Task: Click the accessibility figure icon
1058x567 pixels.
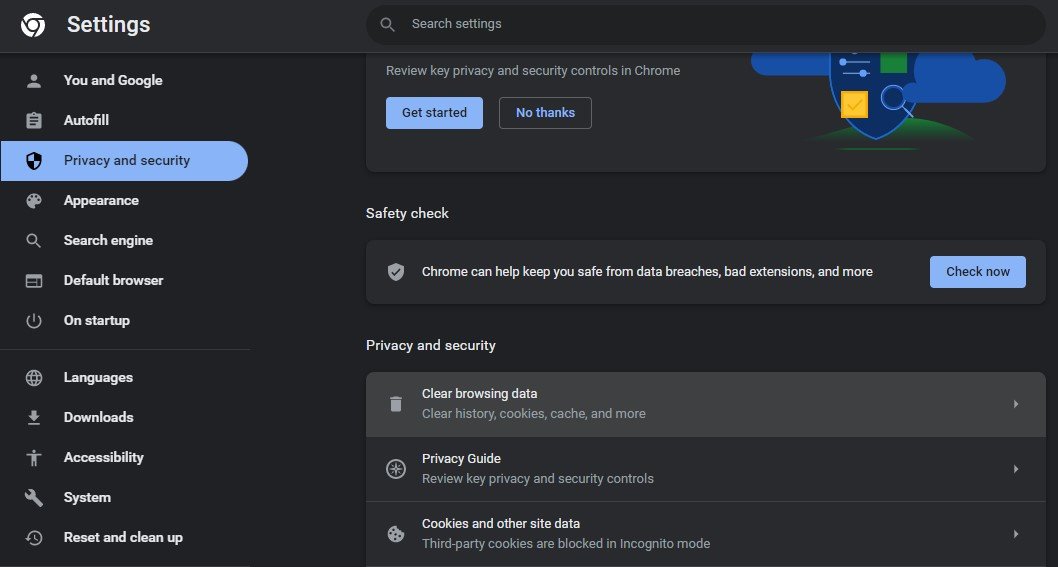Action: click(34, 458)
